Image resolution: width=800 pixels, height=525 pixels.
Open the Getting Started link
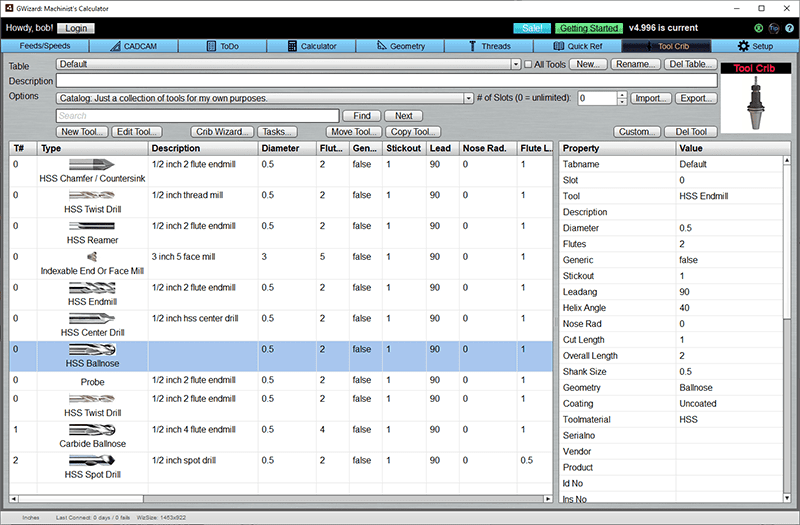pos(589,29)
